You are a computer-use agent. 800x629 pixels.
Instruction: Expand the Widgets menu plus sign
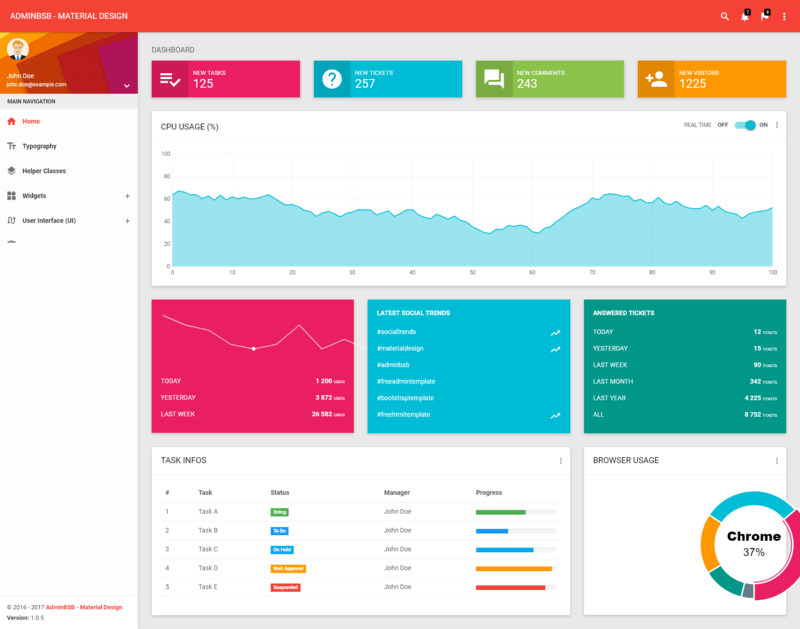pos(127,196)
